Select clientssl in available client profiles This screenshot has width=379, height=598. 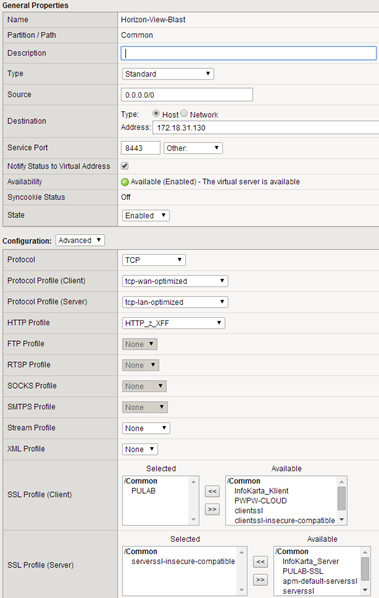(249, 511)
